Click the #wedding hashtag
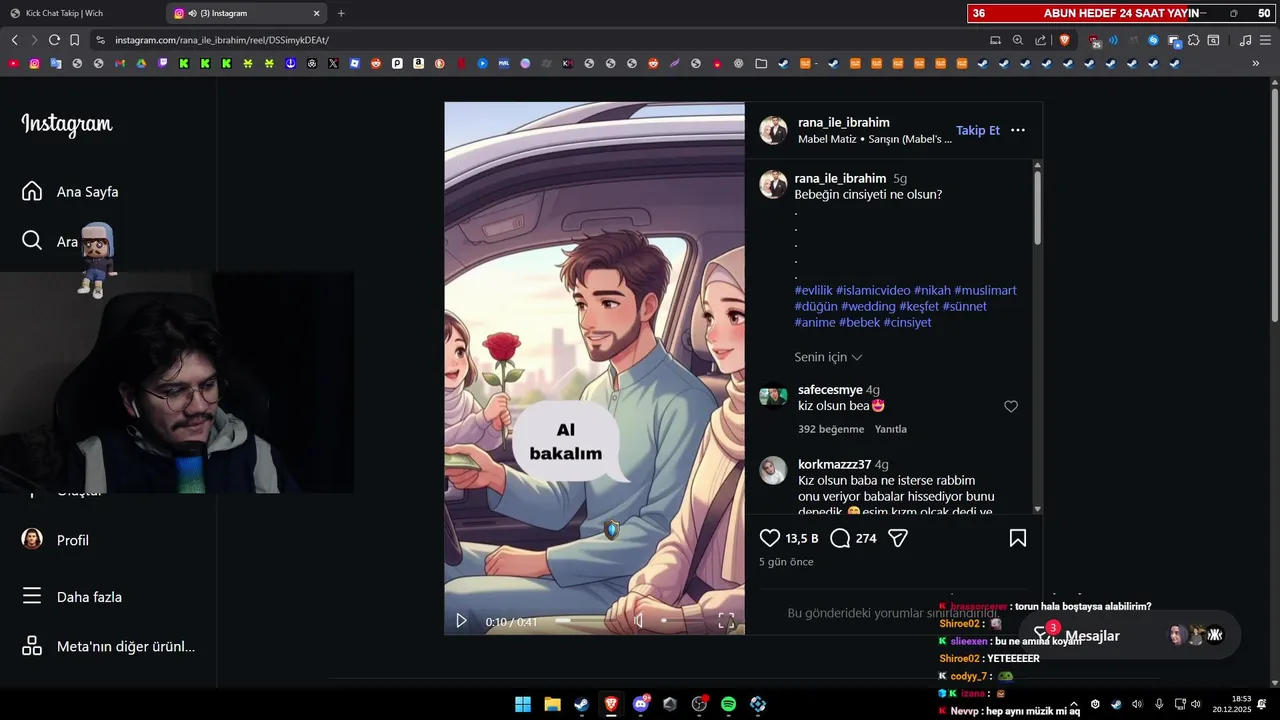The width and height of the screenshot is (1280, 720). [x=868, y=306]
